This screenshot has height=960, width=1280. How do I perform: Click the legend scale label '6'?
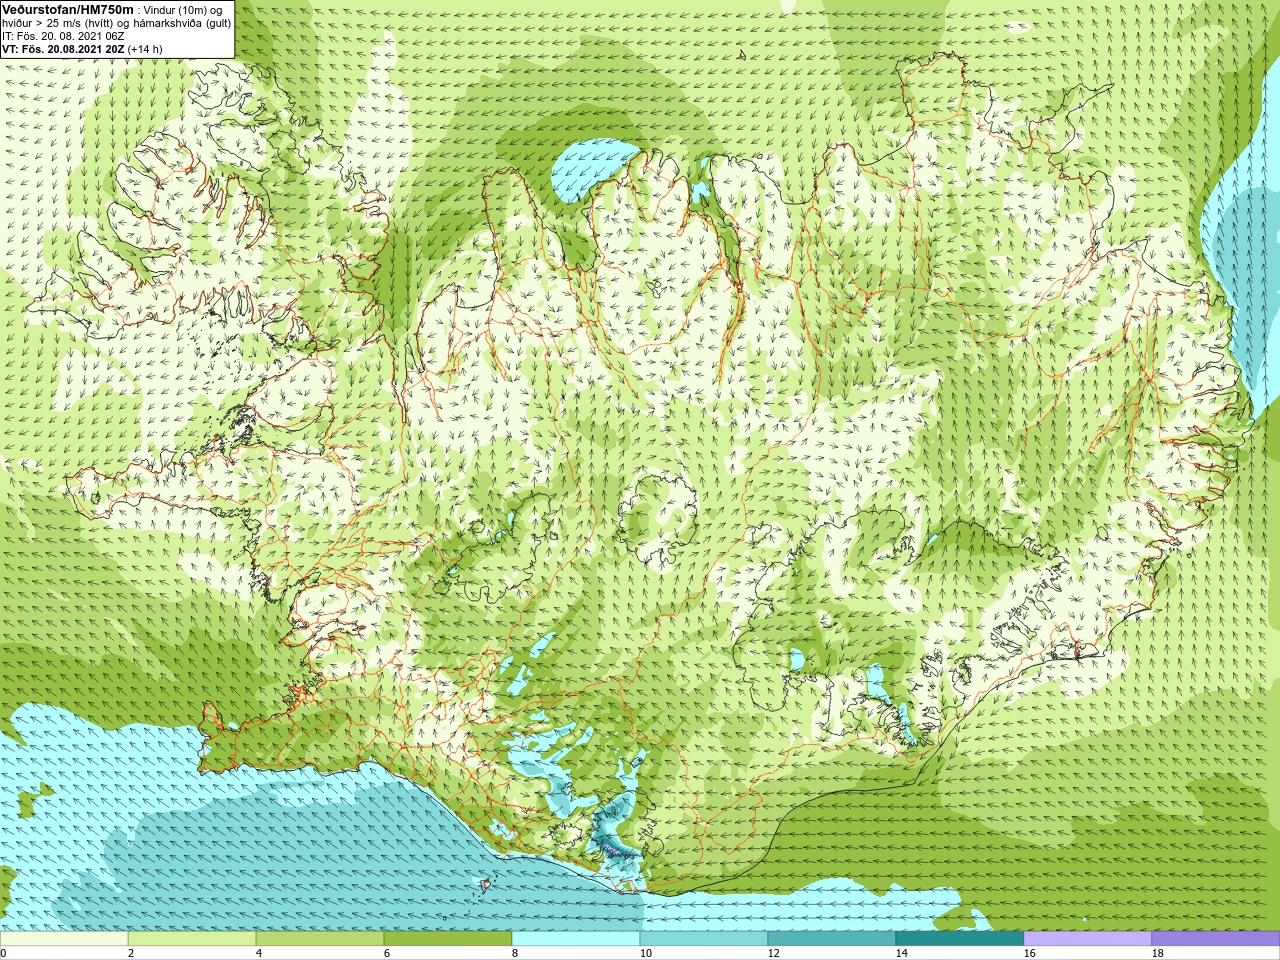387,953
